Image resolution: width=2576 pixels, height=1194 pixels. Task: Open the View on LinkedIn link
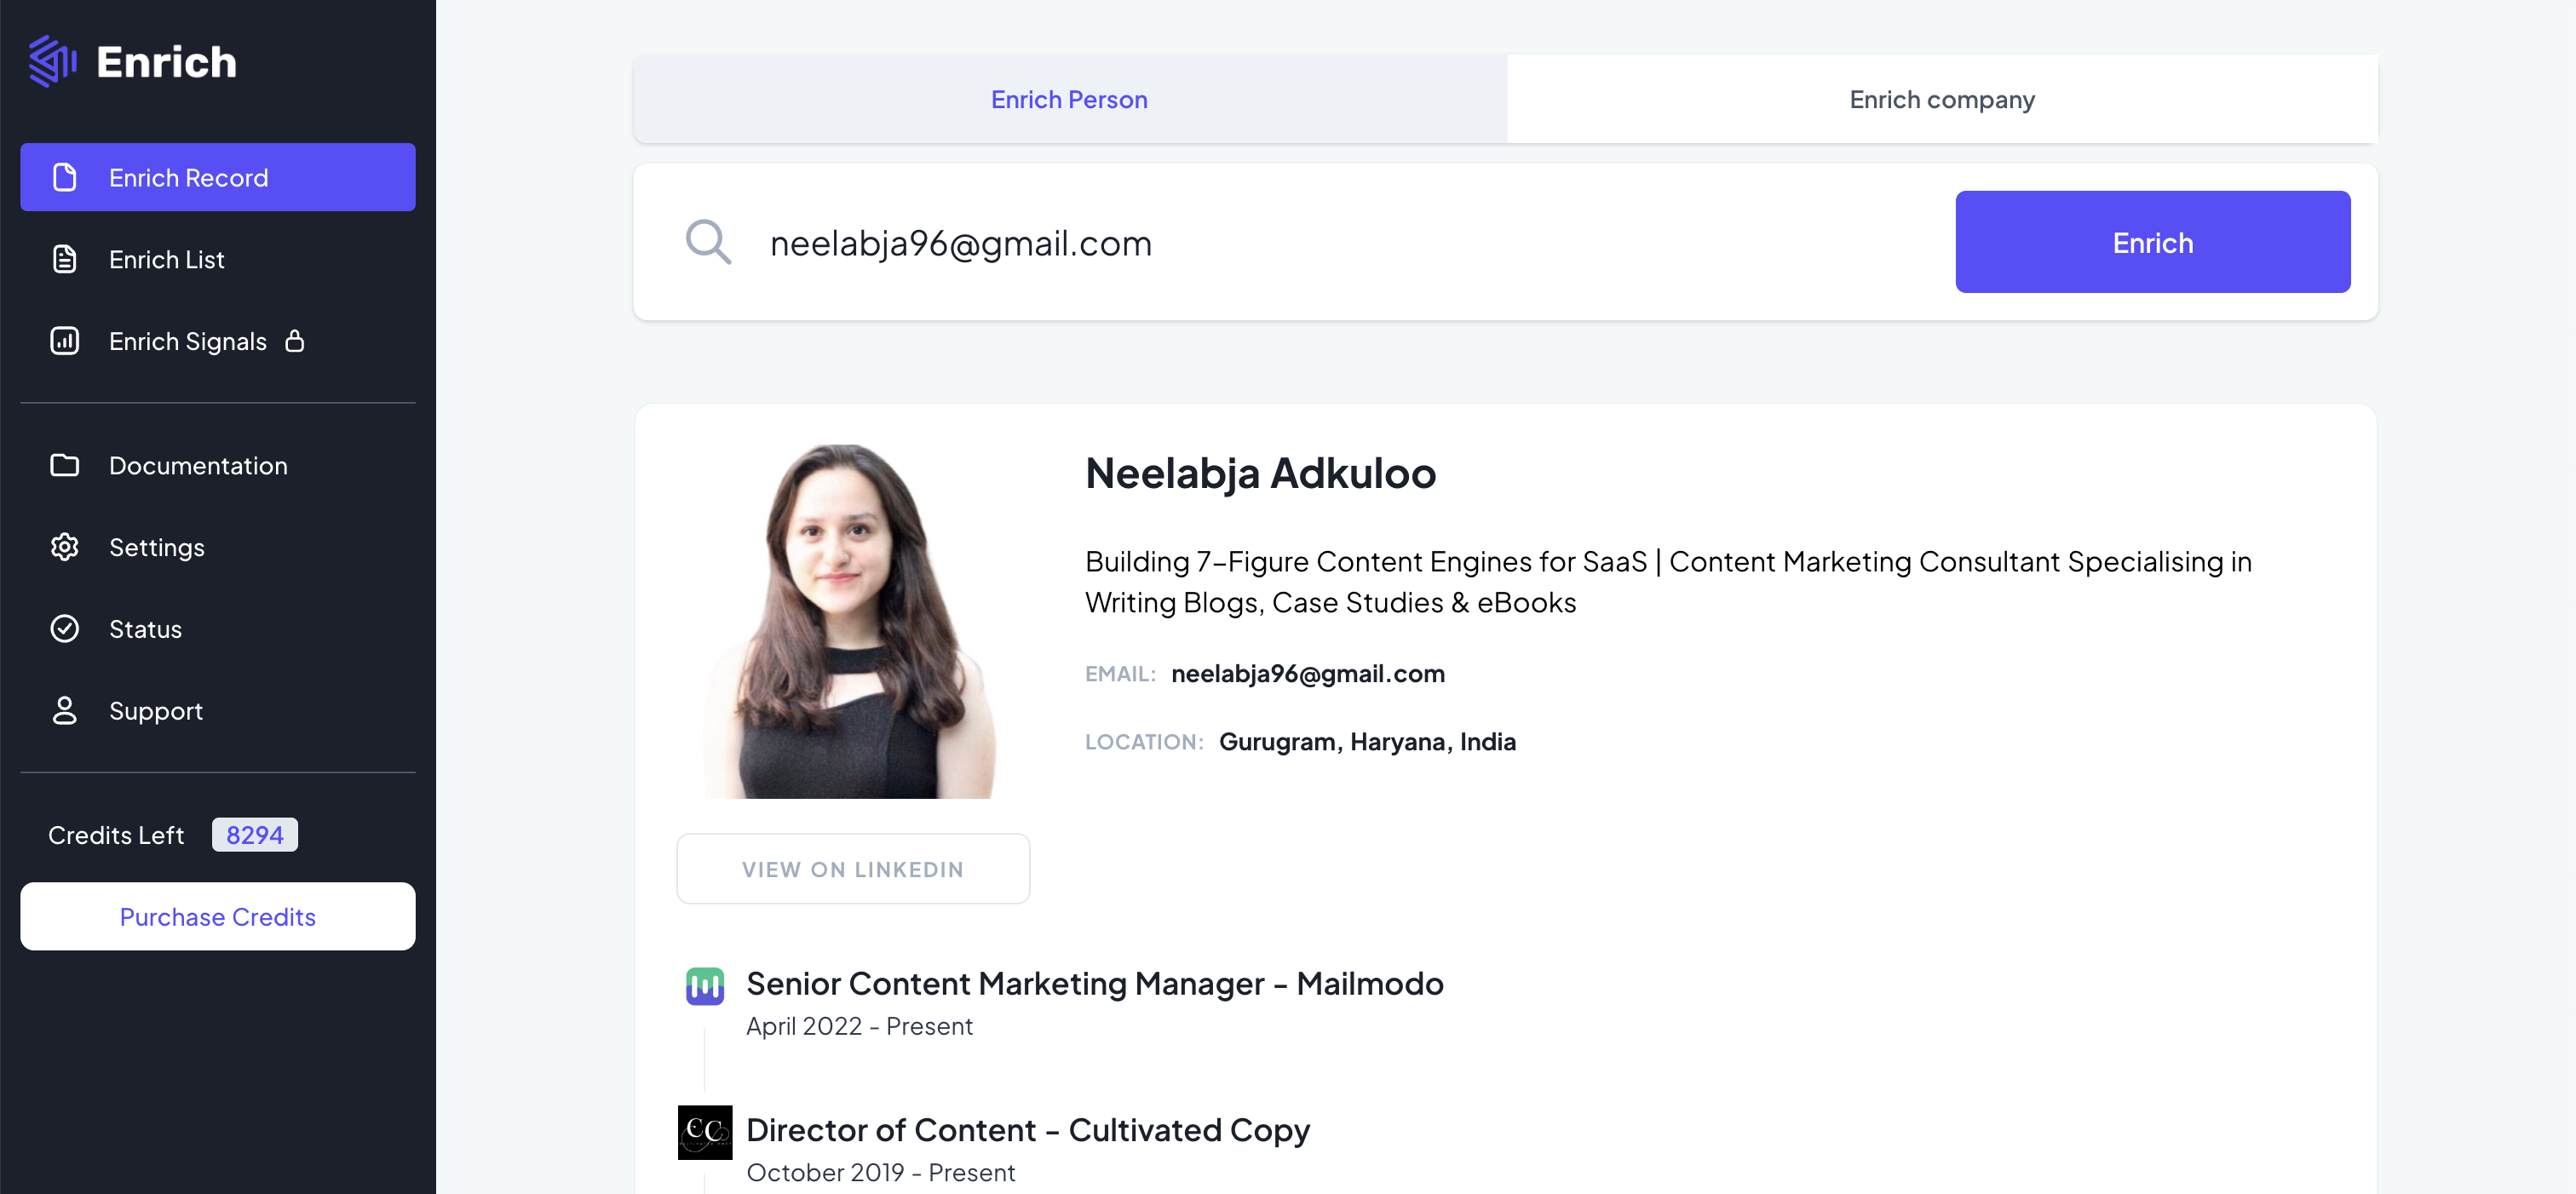pos(853,869)
